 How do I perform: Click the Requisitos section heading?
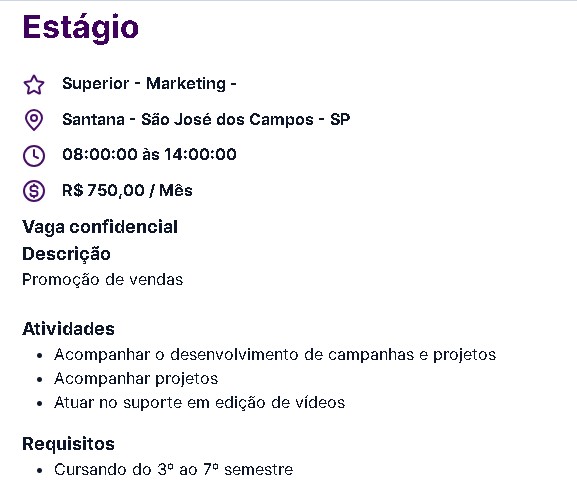click(68, 444)
